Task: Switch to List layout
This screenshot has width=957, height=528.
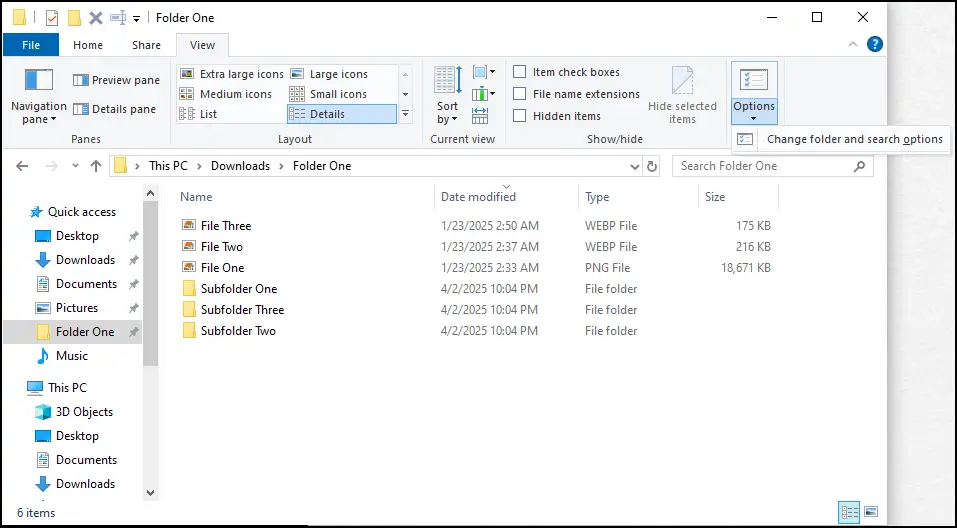Action: pos(198,114)
